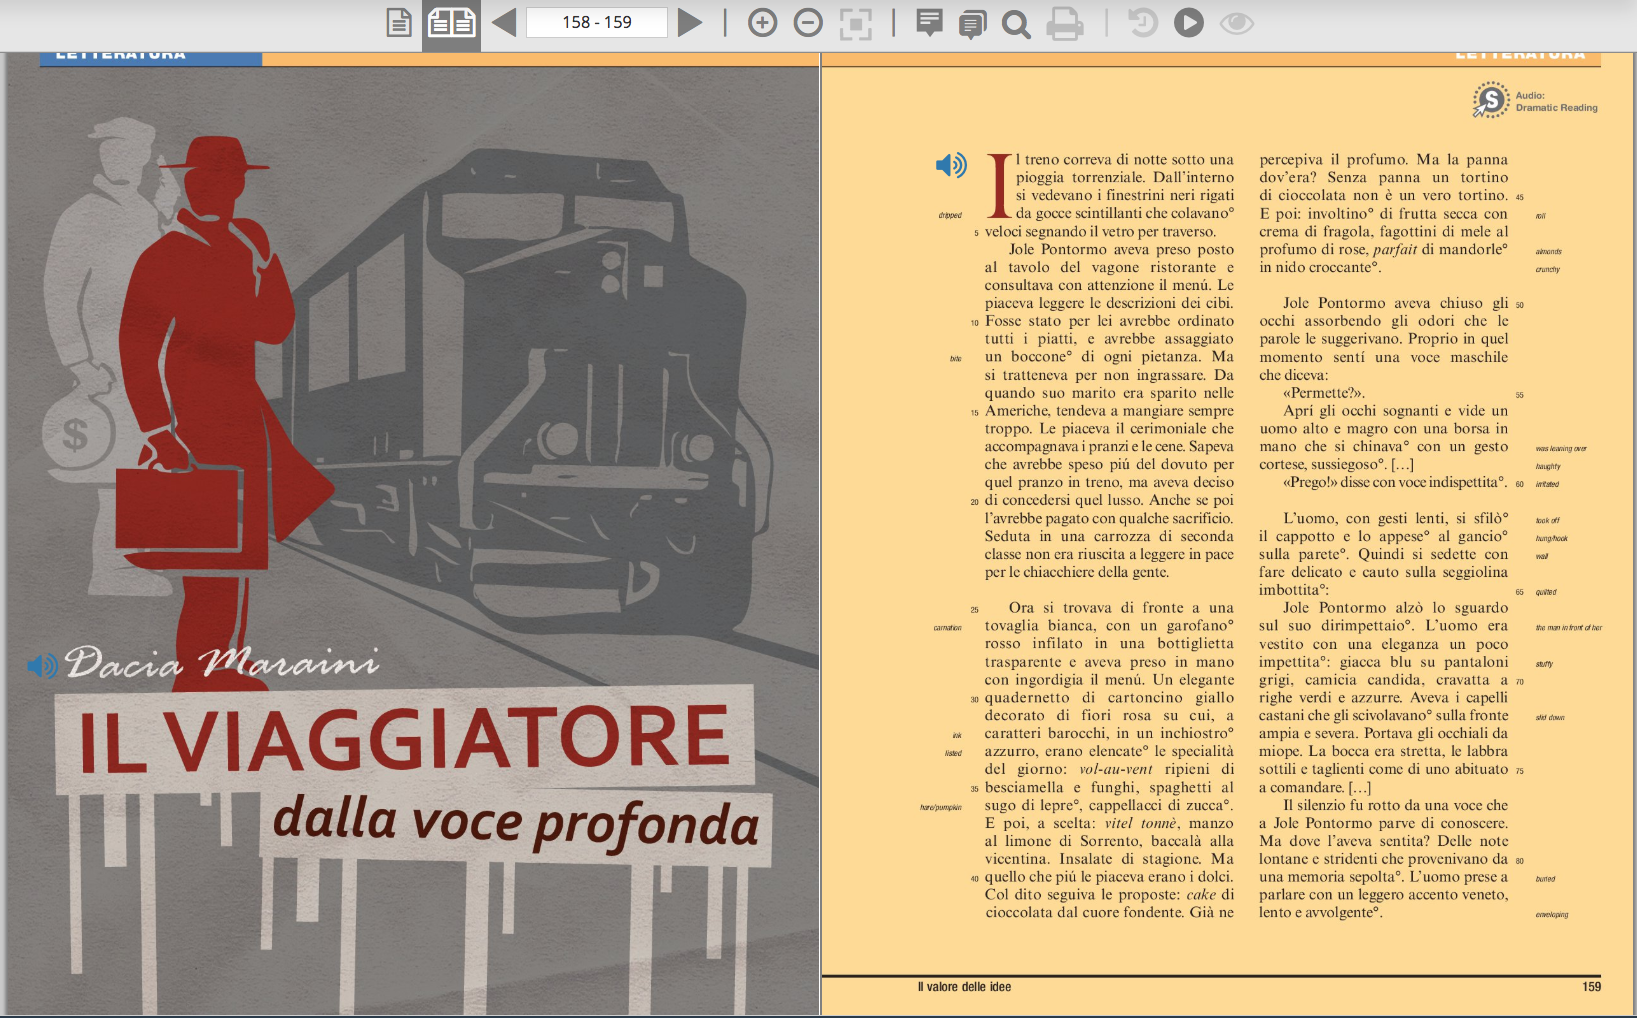Click the 'Il valore delle idee' footer

pos(964,987)
